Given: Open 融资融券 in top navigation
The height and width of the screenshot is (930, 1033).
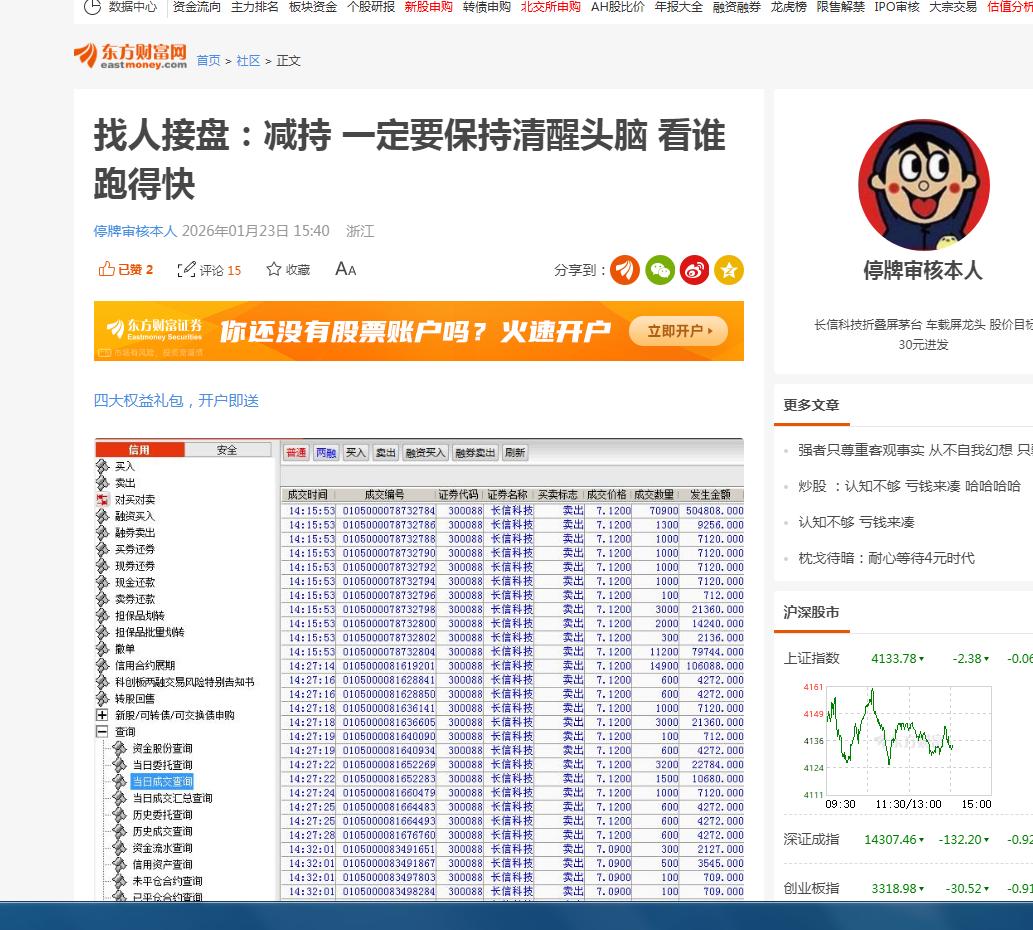Looking at the screenshot, I should tap(737, 7).
